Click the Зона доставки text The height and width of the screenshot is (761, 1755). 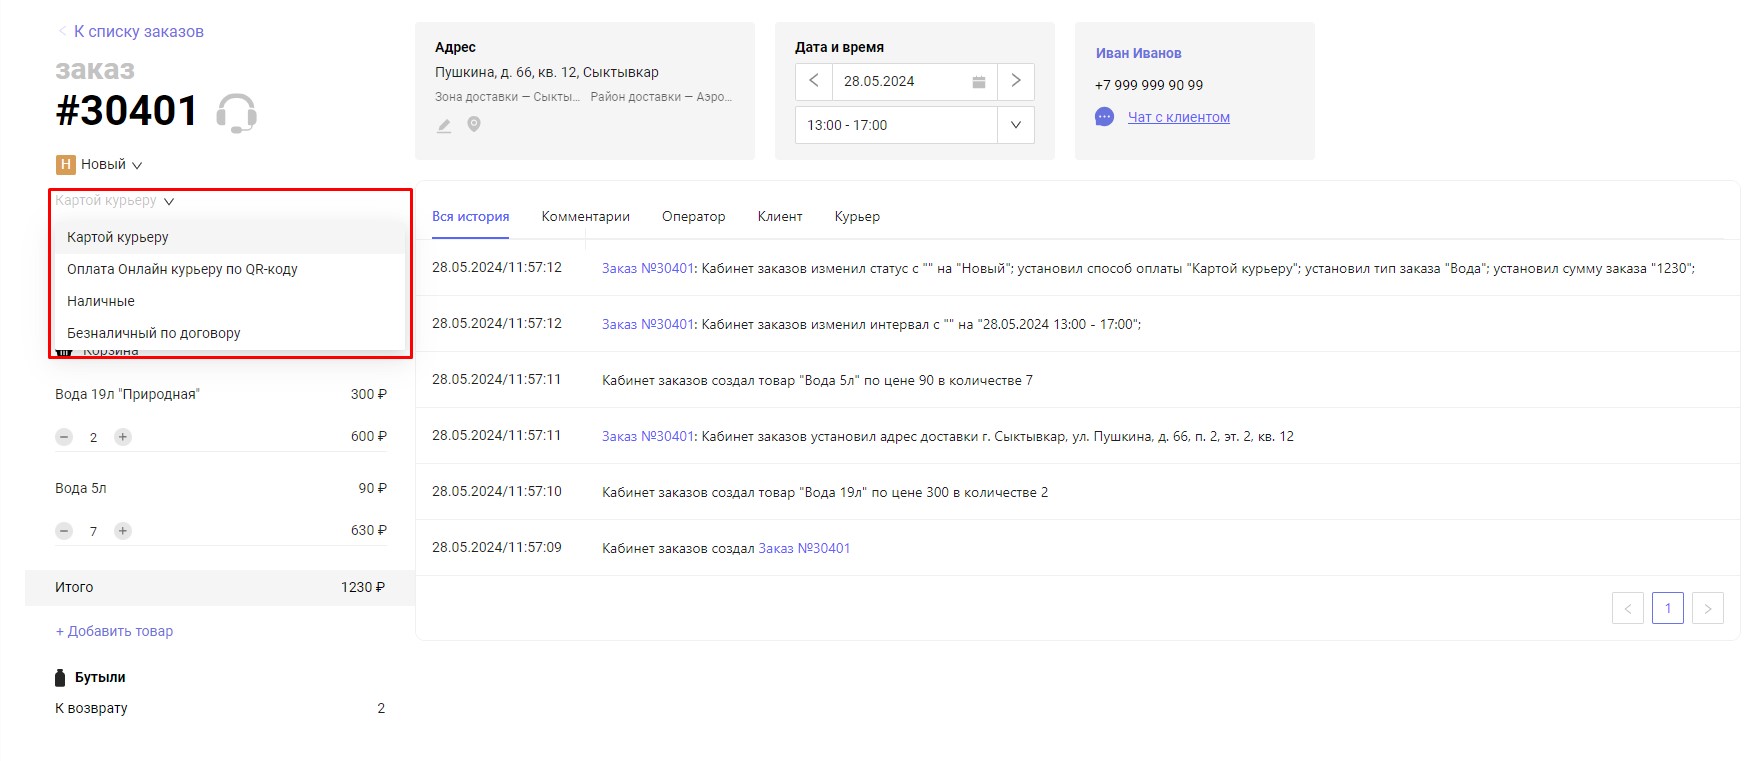coord(507,97)
